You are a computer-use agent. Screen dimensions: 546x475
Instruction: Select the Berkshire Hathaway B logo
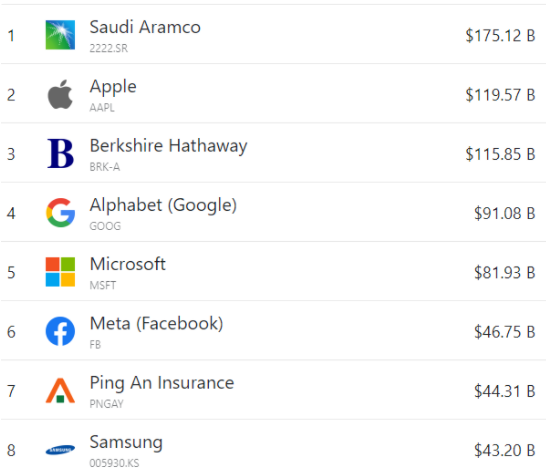(x=60, y=154)
